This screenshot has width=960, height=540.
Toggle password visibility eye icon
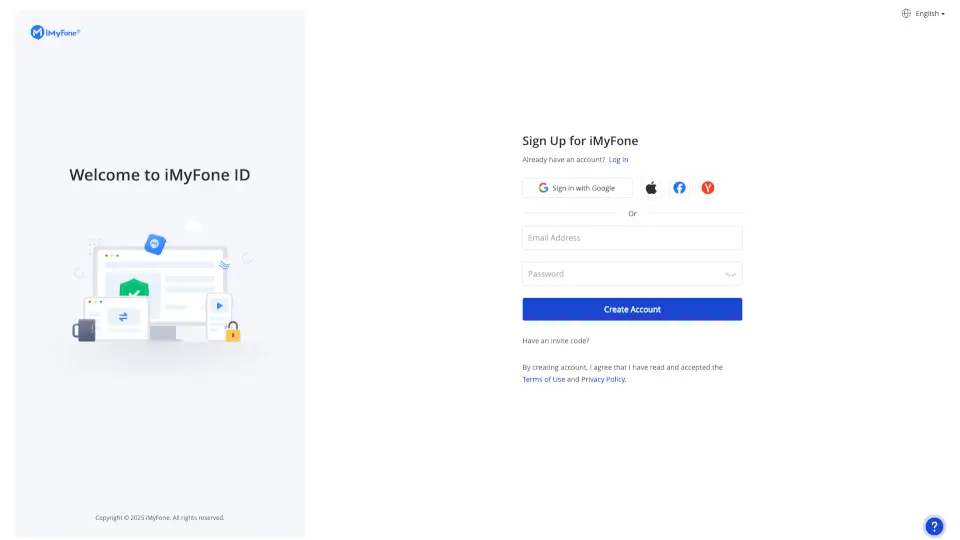(x=731, y=274)
